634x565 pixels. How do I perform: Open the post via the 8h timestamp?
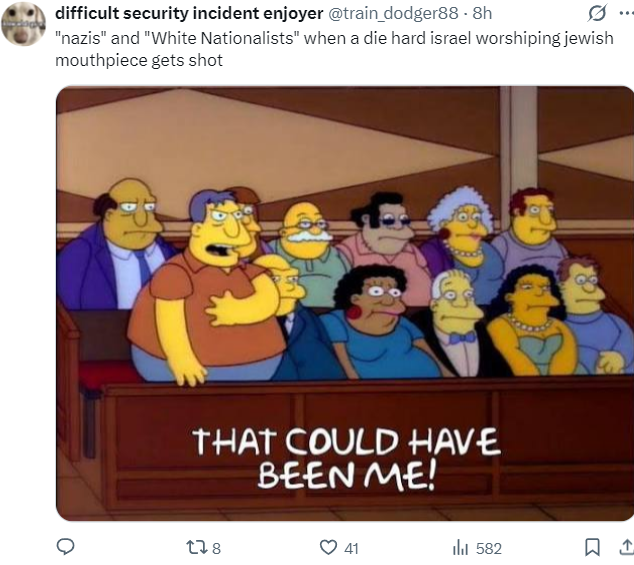click(482, 13)
